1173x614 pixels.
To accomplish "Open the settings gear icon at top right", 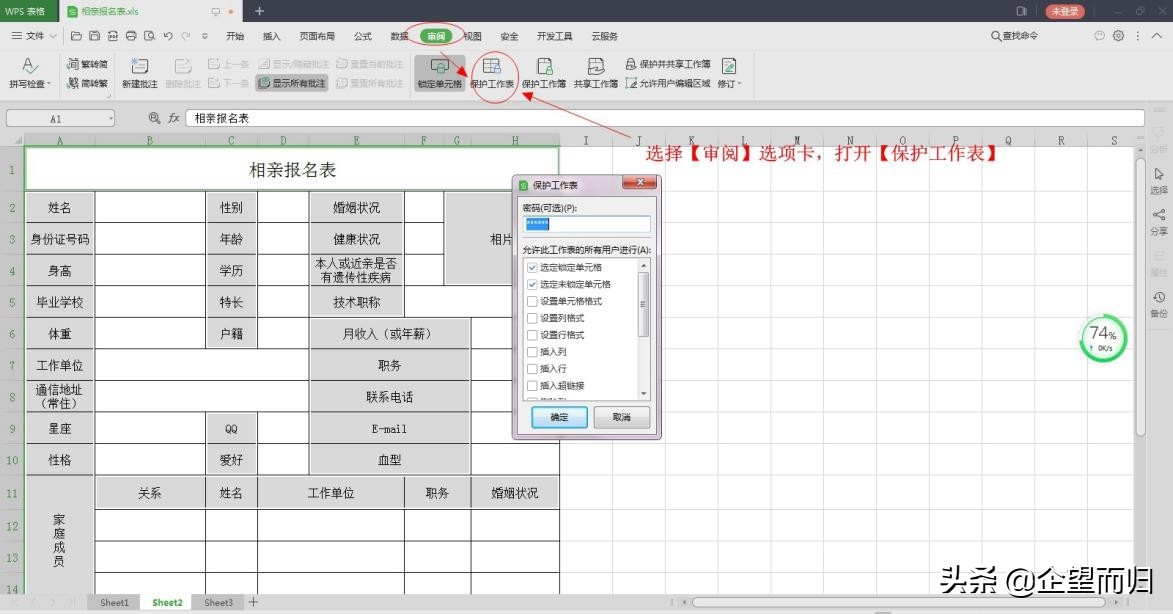I will point(1118,36).
